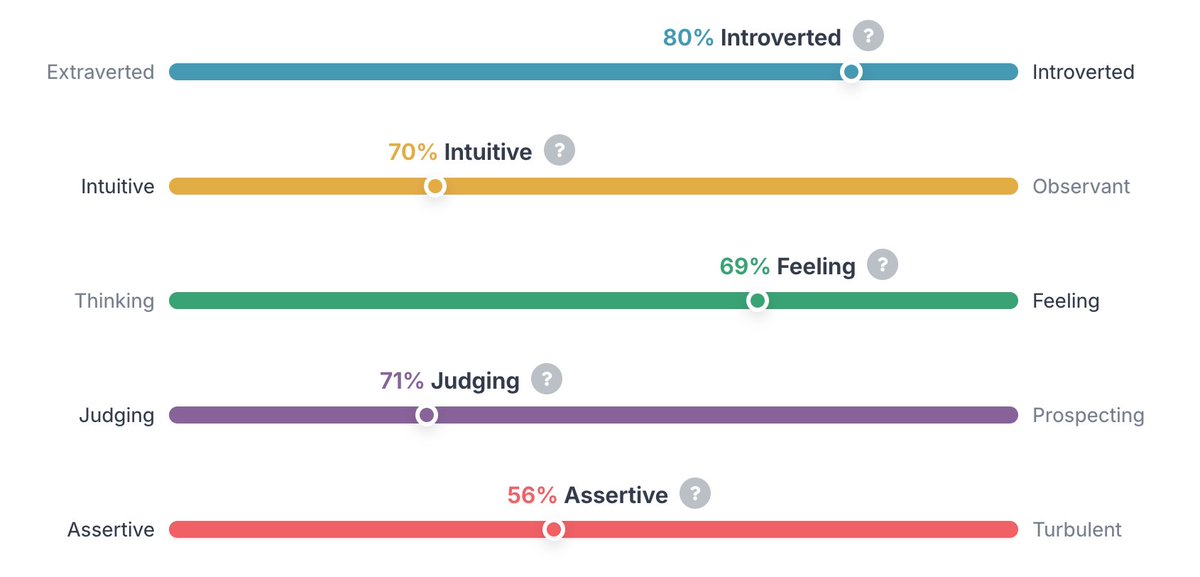The height and width of the screenshot is (577, 1200).
Task: Click the "71% Judging" heading text
Action: click(x=450, y=381)
